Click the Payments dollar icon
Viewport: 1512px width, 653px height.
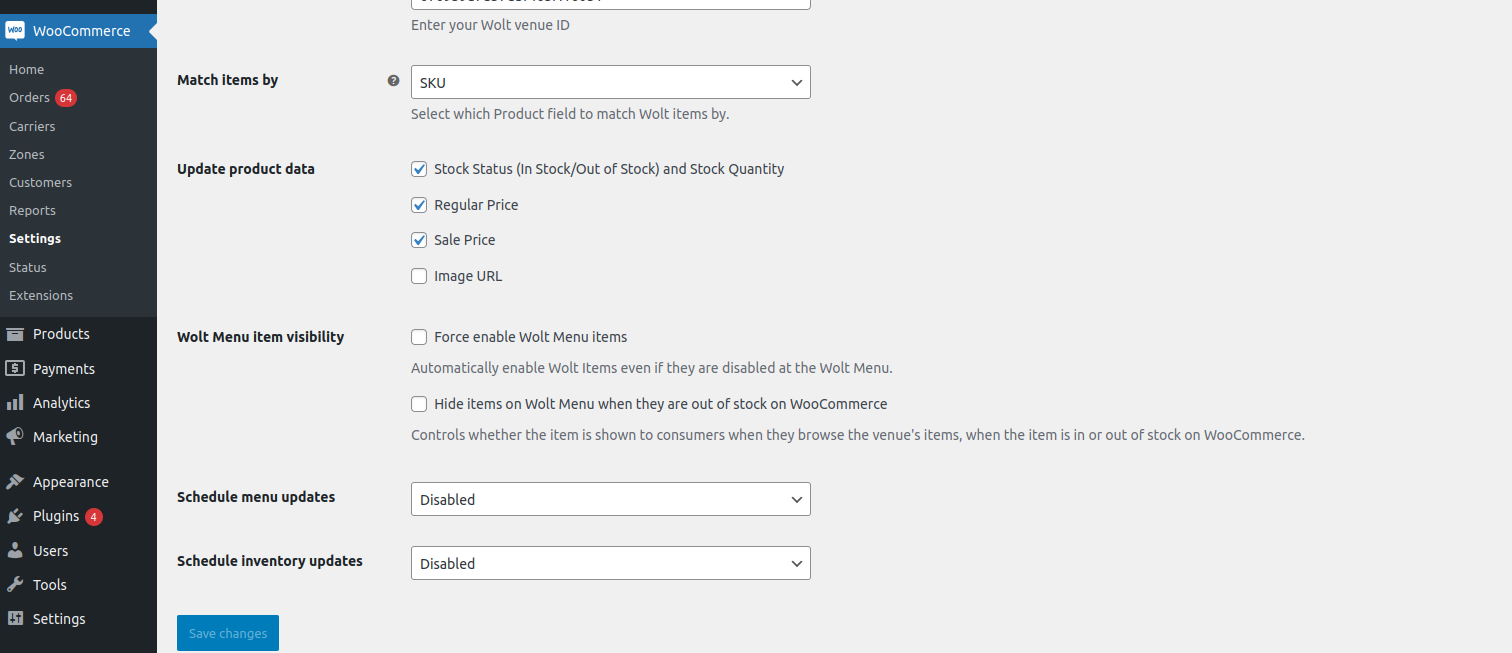click(x=15, y=368)
